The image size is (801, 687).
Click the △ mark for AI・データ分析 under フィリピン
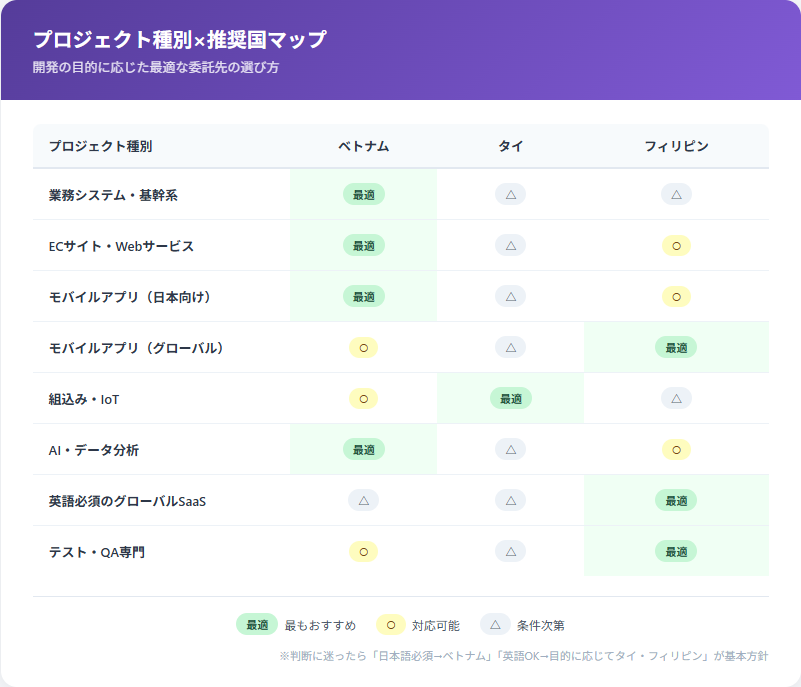click(677, 449)
